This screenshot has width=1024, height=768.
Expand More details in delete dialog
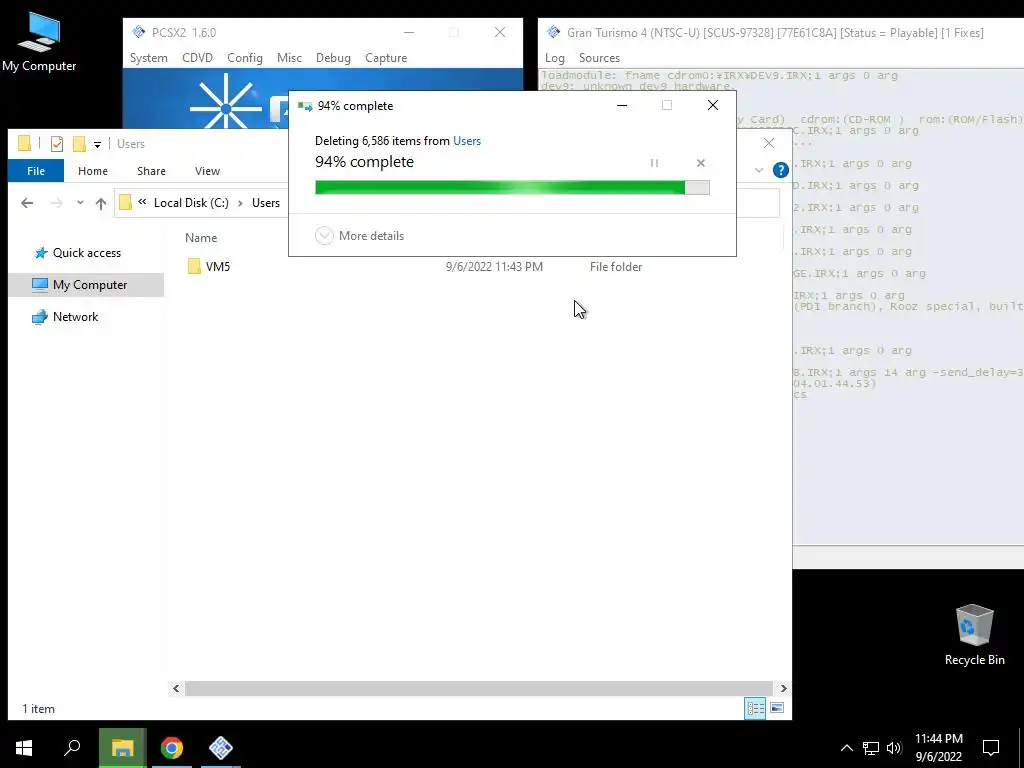360,236
